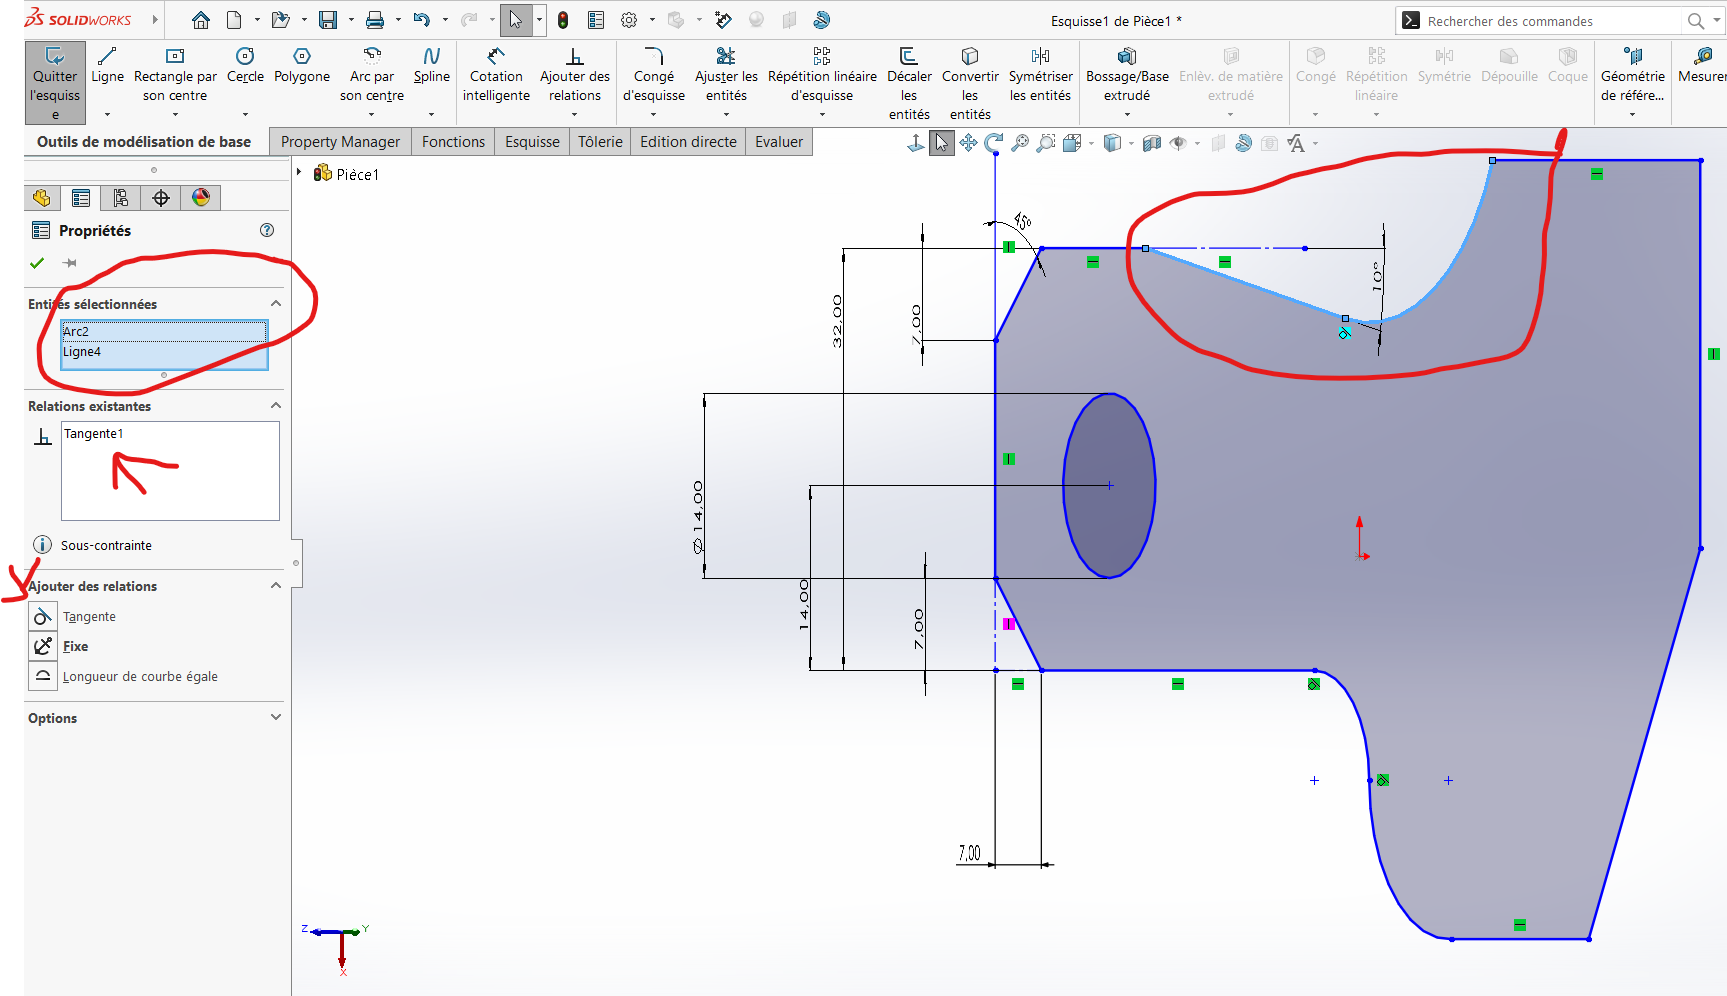This screenshot has height=996, width=1727.
Task: Expand the Pièce1 tree node
Action: [299, 173]
